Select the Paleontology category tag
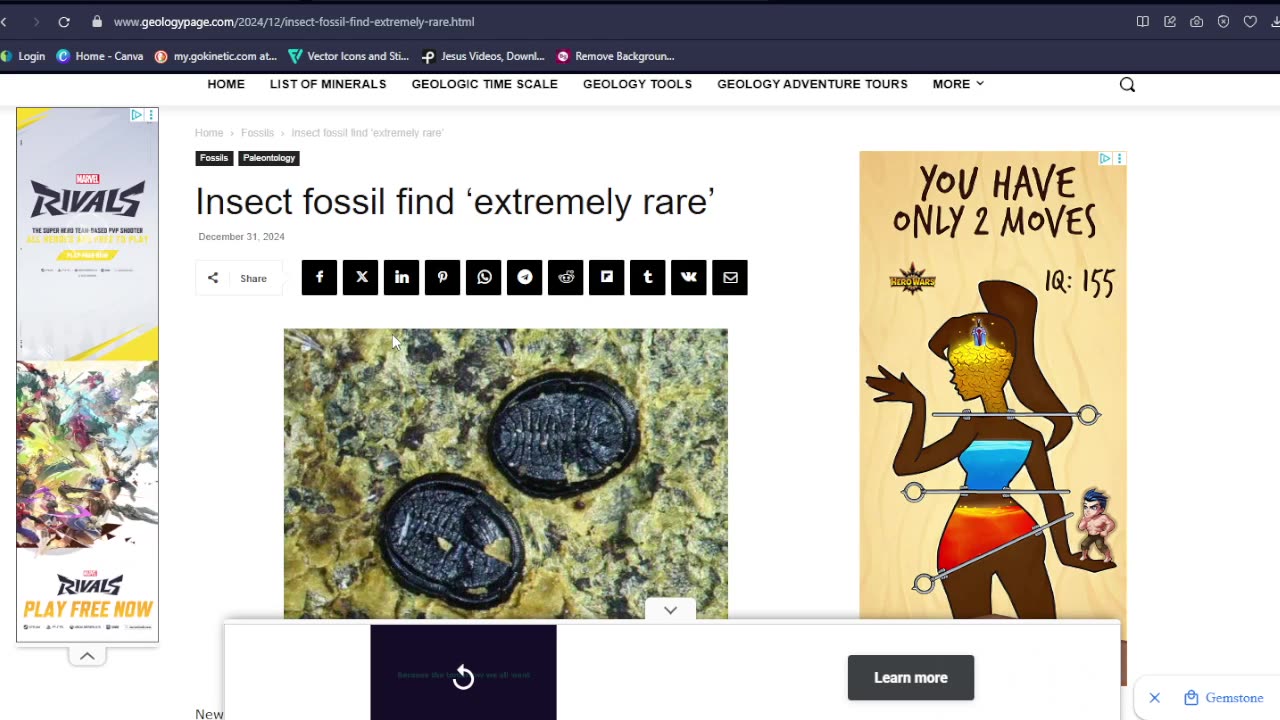The image size is (1280, 720). click(269, 158)
